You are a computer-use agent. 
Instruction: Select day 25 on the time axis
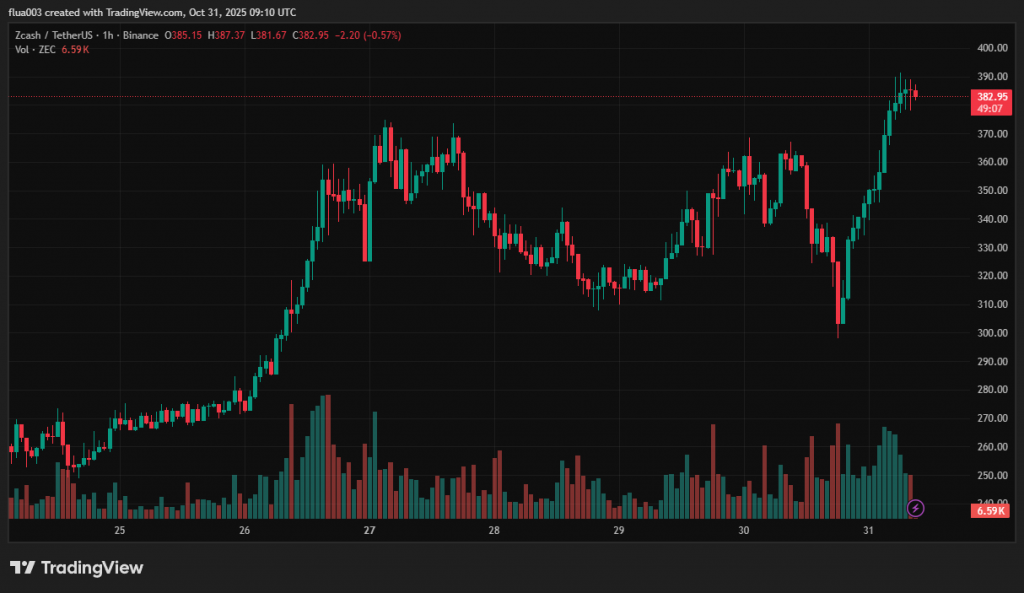(119, 530)
